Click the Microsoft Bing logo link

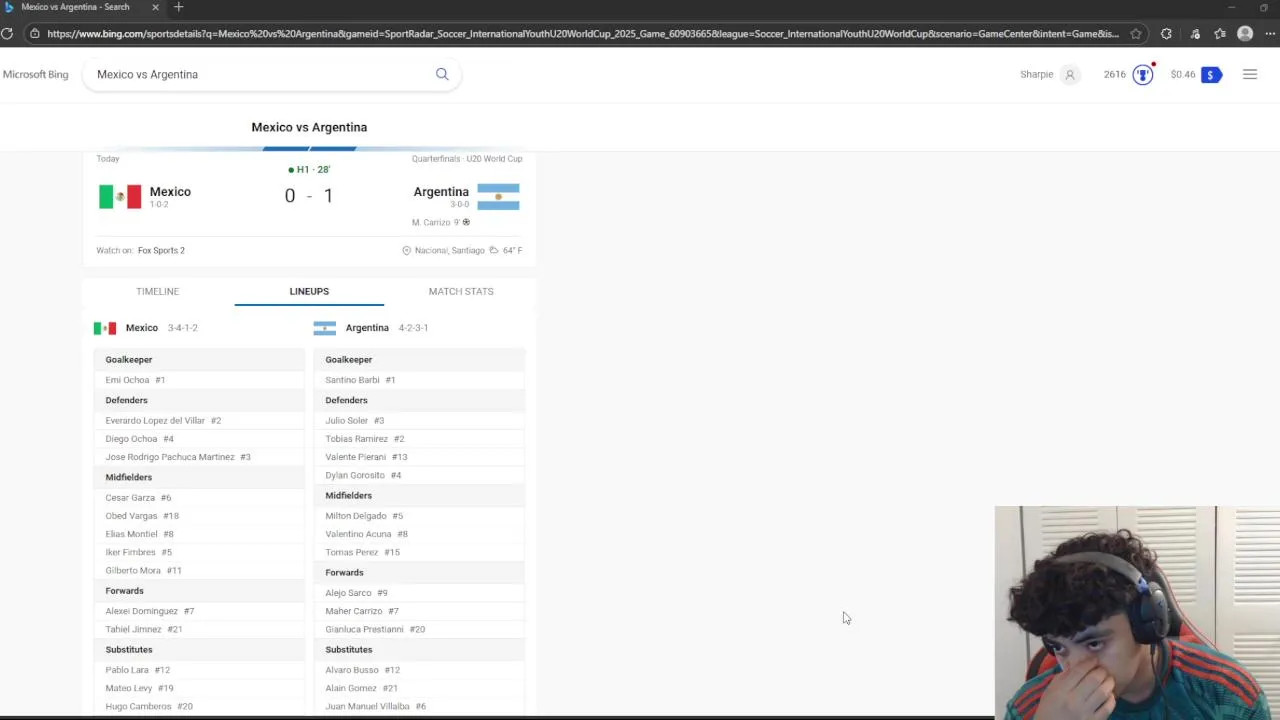(35, 74)
